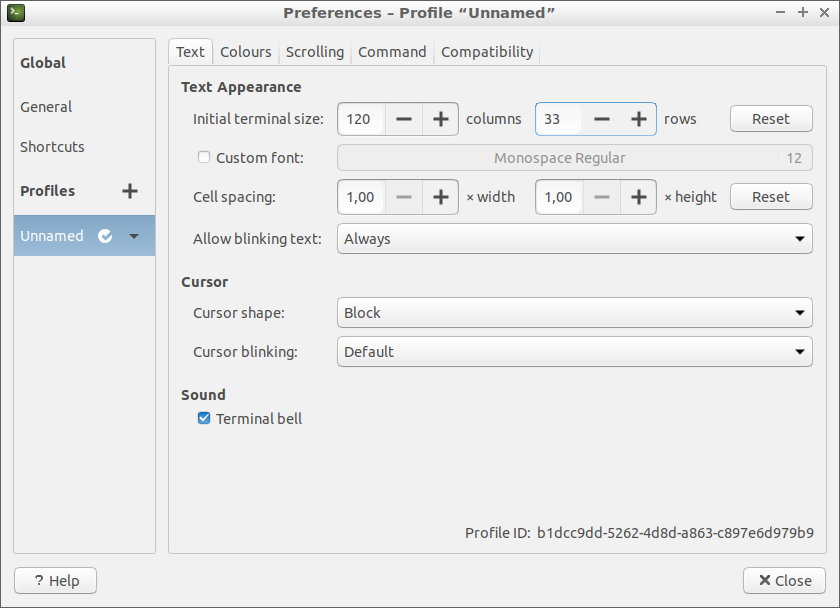Switch to the Colours tab
The width and height of the screenshot is (840, 608).
tap(245, 52)
